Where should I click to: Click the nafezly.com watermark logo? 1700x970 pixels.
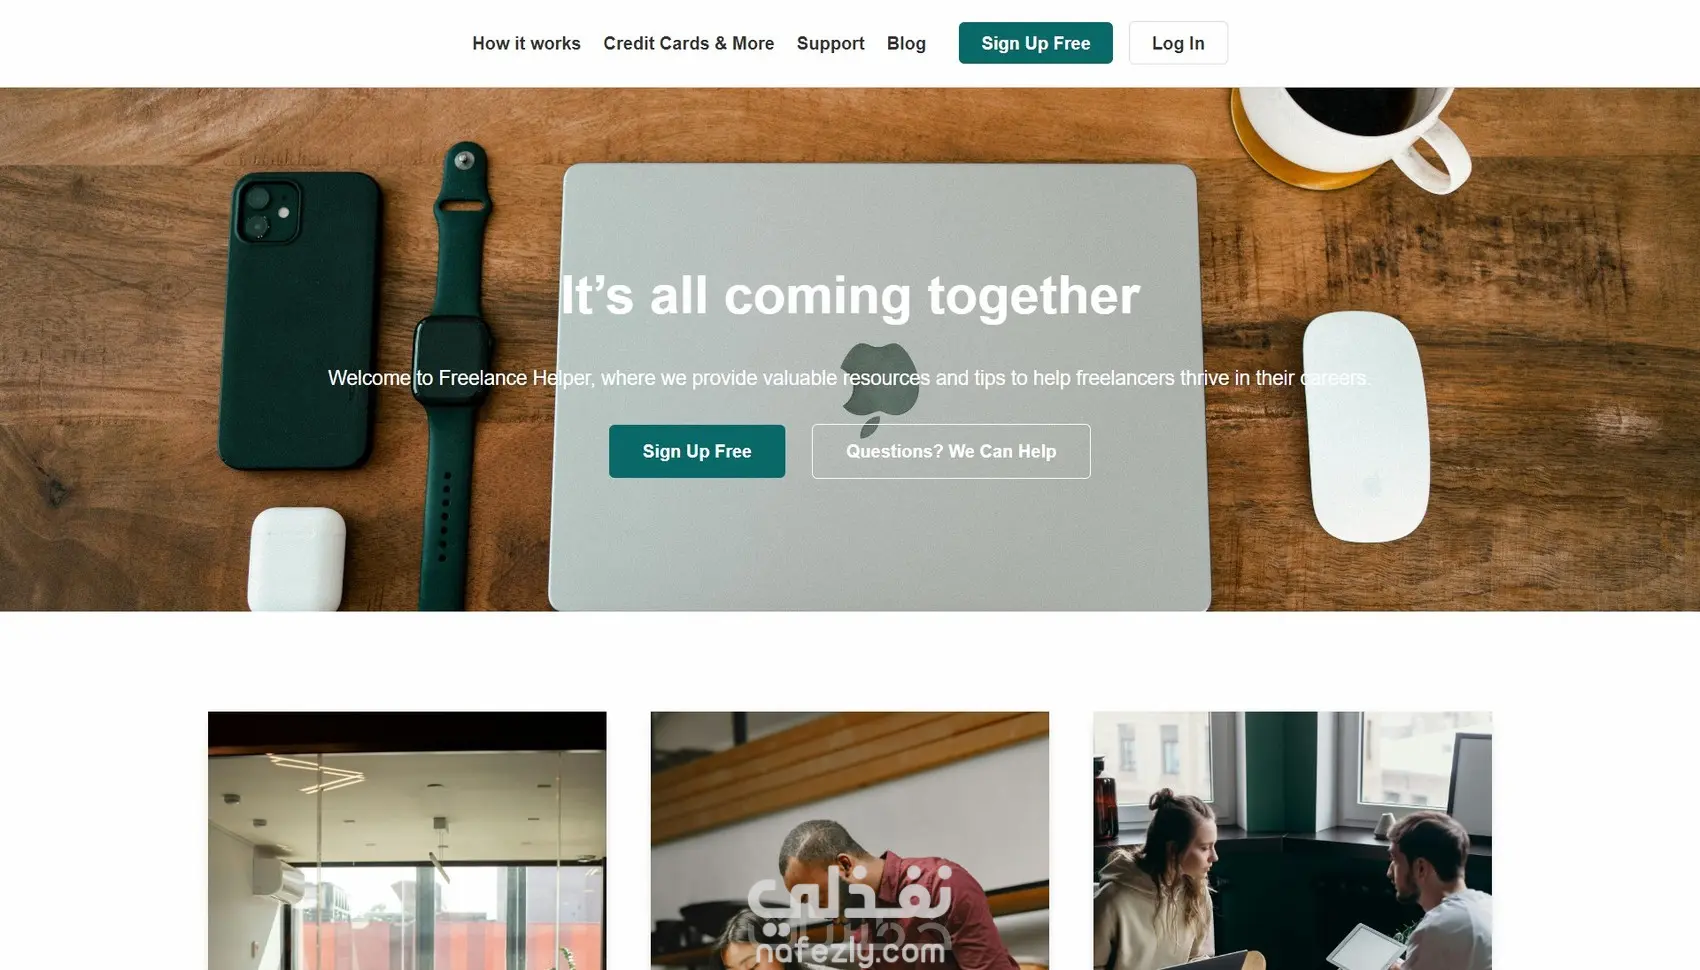[x=850, y=916]
